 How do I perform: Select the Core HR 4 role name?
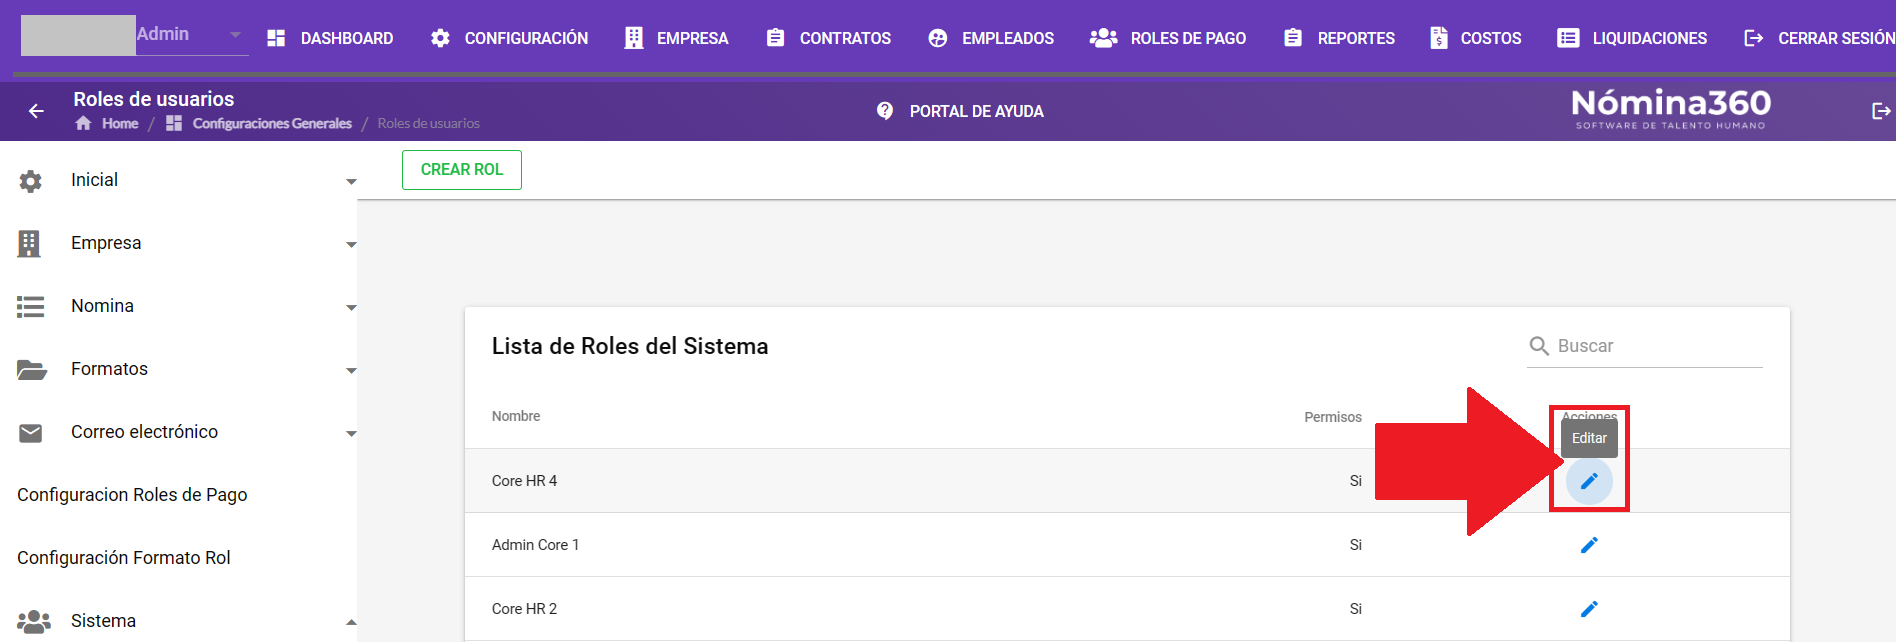pos(524,481)
